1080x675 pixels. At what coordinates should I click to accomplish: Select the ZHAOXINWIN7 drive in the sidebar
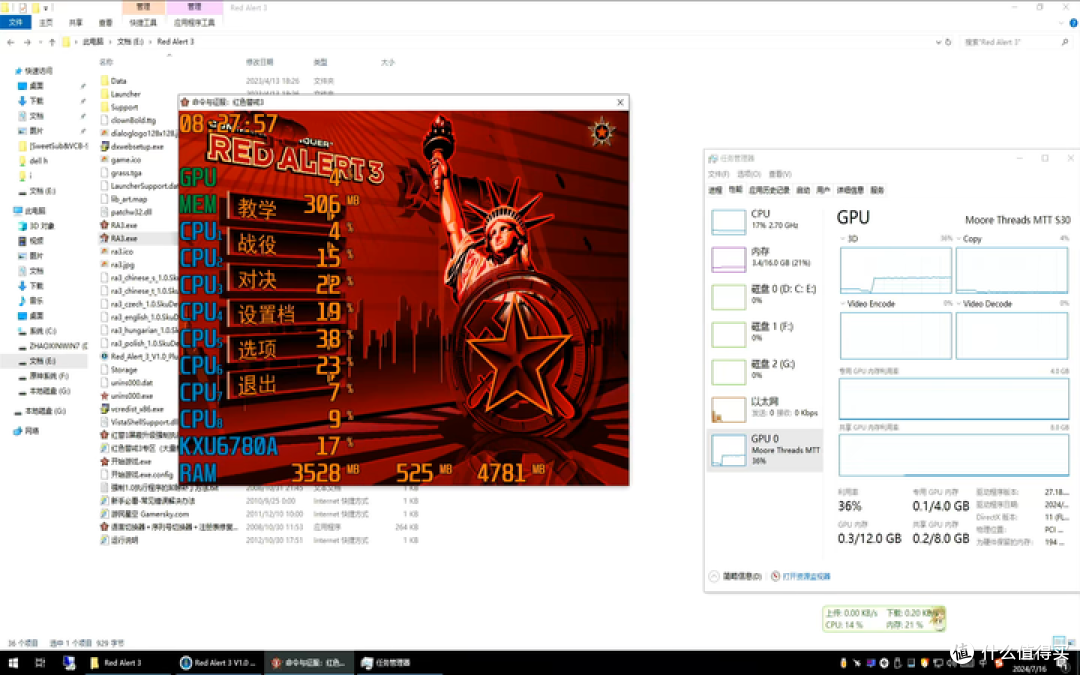point(52,346)
